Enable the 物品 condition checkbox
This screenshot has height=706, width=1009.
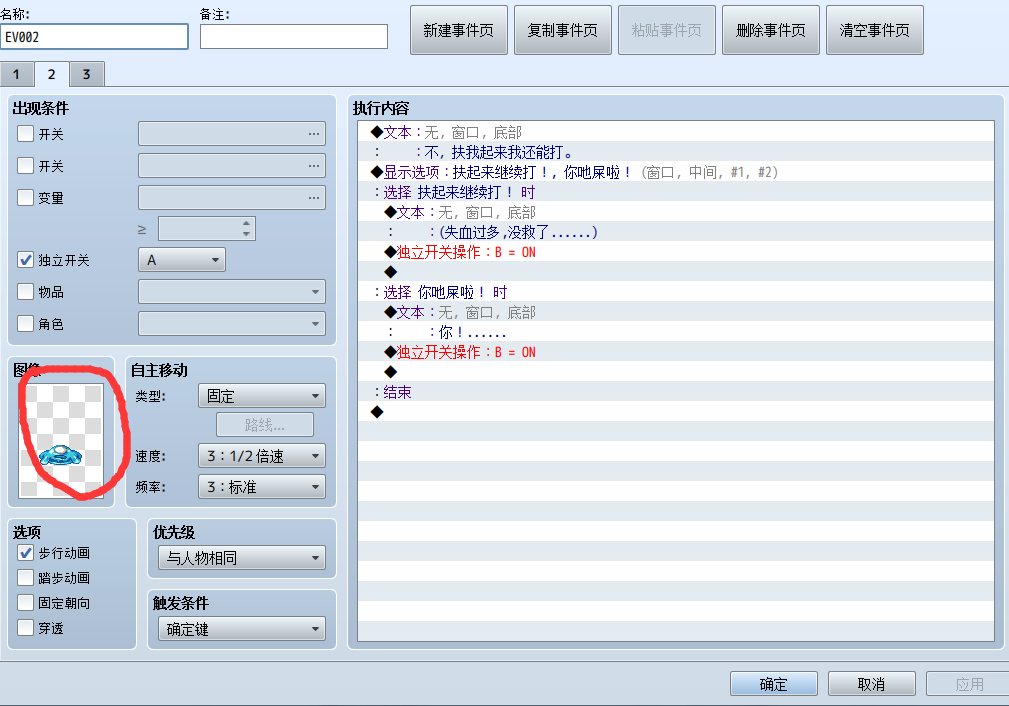click(x=26, y=292)
